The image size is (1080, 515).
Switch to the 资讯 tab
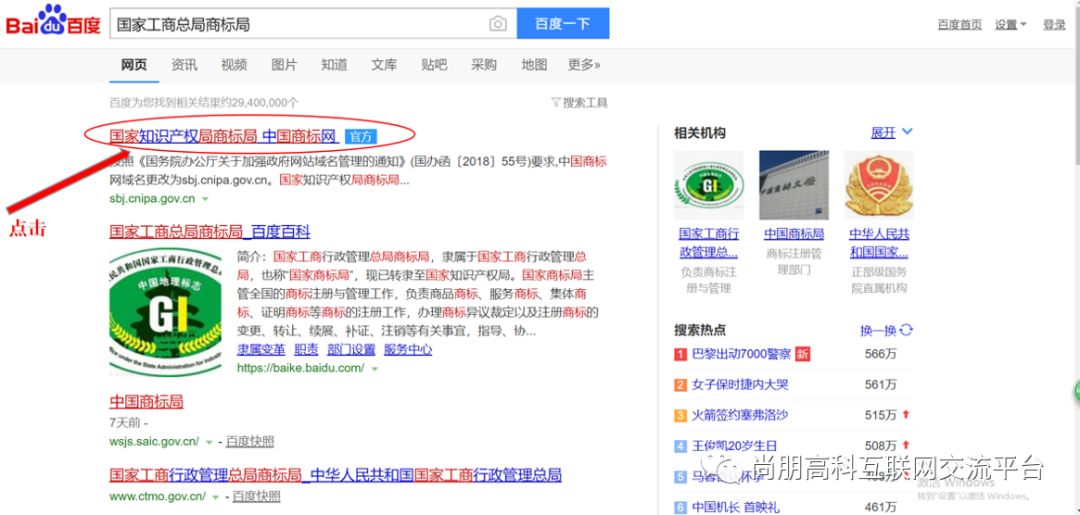click(184, 65)
